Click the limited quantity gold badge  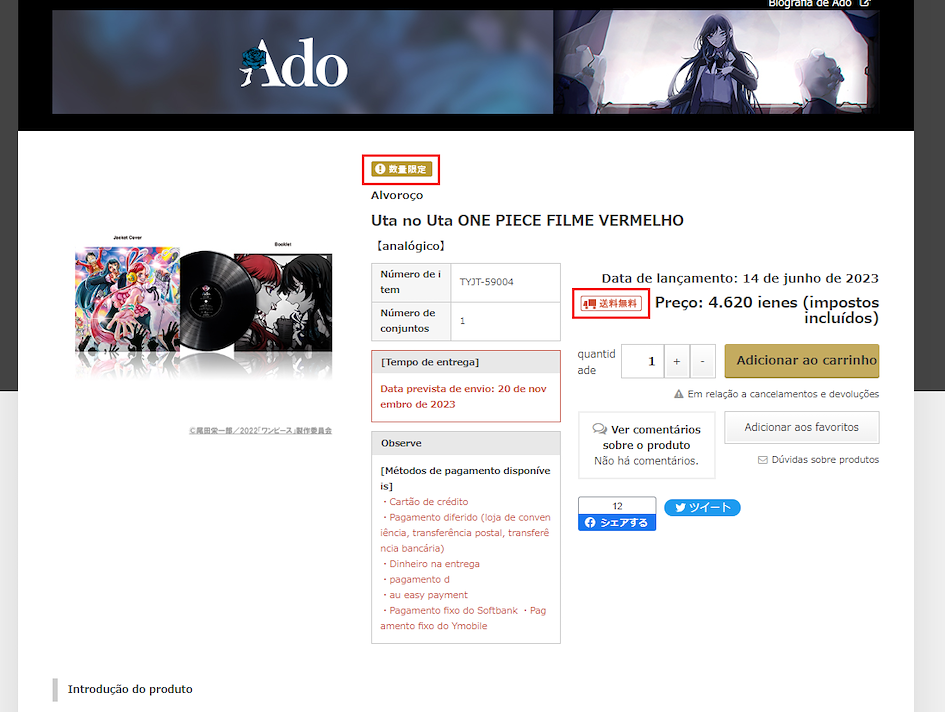[x=401, y=169]
